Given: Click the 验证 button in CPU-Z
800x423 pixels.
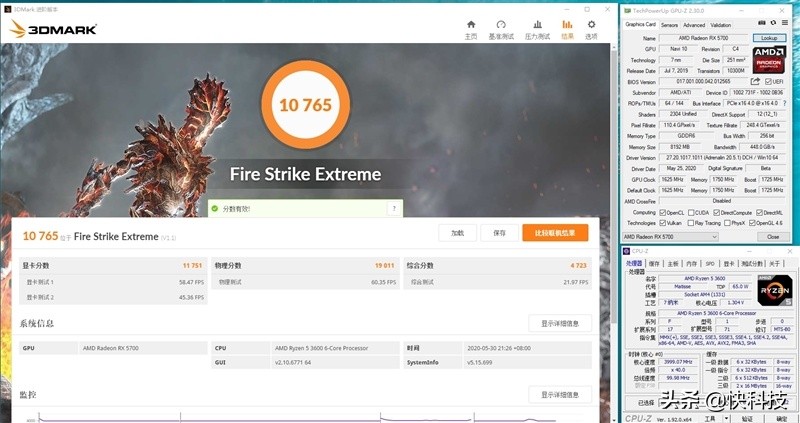Looking at the screenshot, I should pos(747,418).
